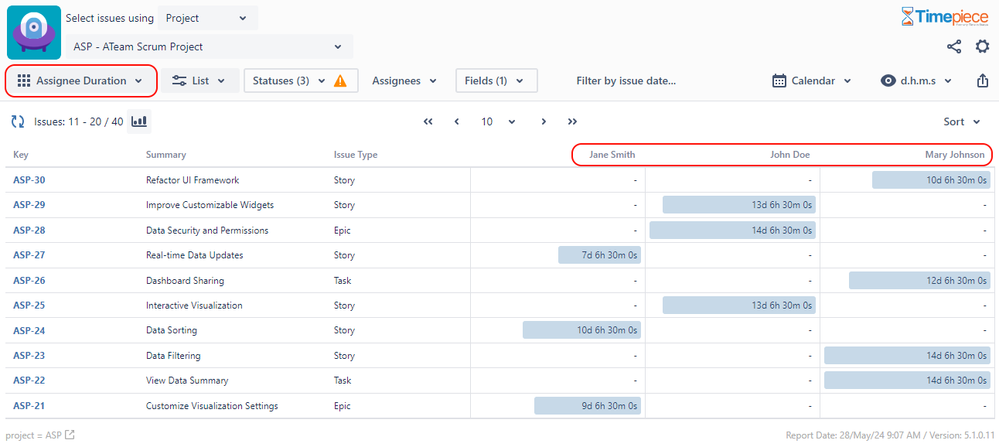Click the 13d 6h 30m 0s bar for ASP-29
The width and height of the screenshot is (999, 444).
pyautogui.click(x=739, y=205)
